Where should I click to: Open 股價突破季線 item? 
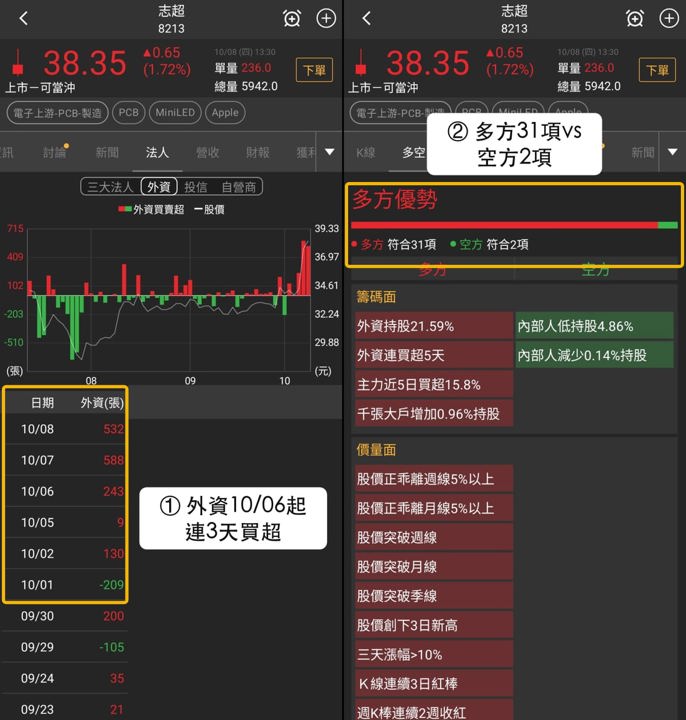tap(433, 596)
